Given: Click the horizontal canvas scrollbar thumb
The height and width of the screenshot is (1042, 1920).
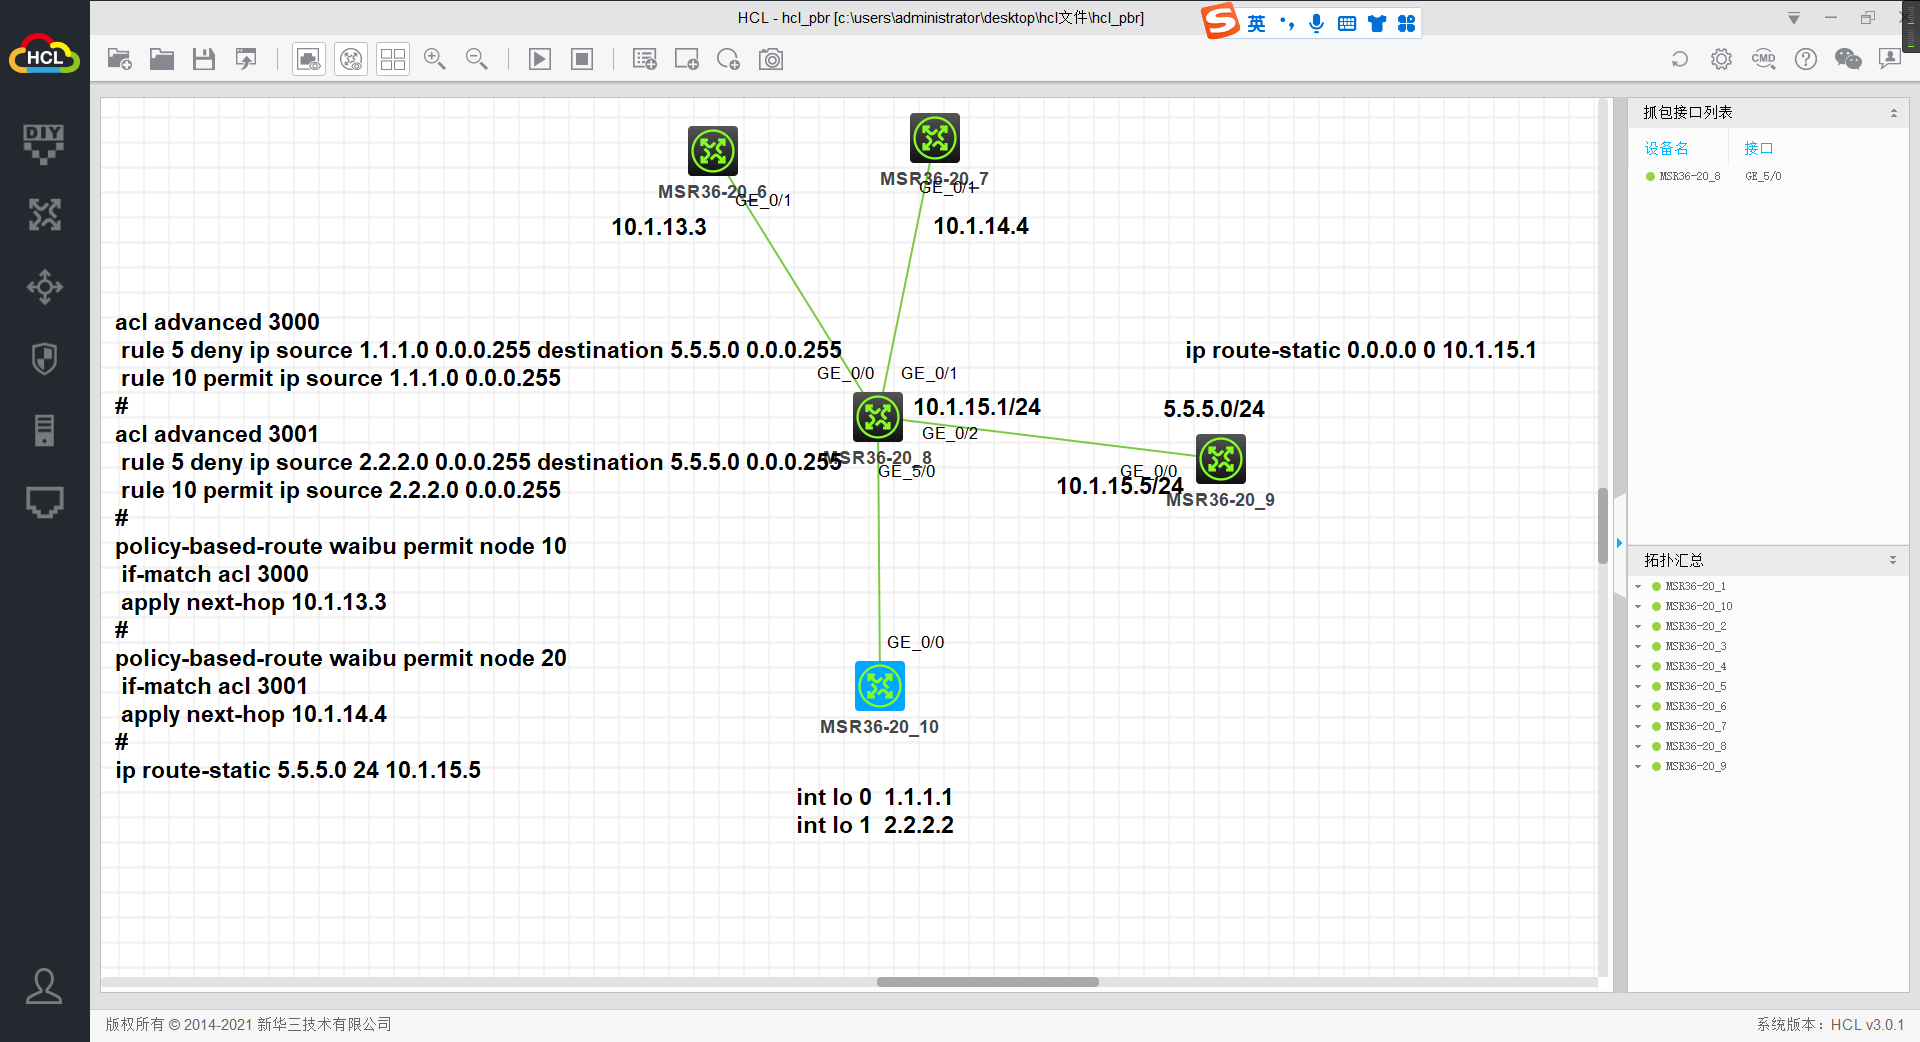Looking at the screenshot, I should (988, 982).
